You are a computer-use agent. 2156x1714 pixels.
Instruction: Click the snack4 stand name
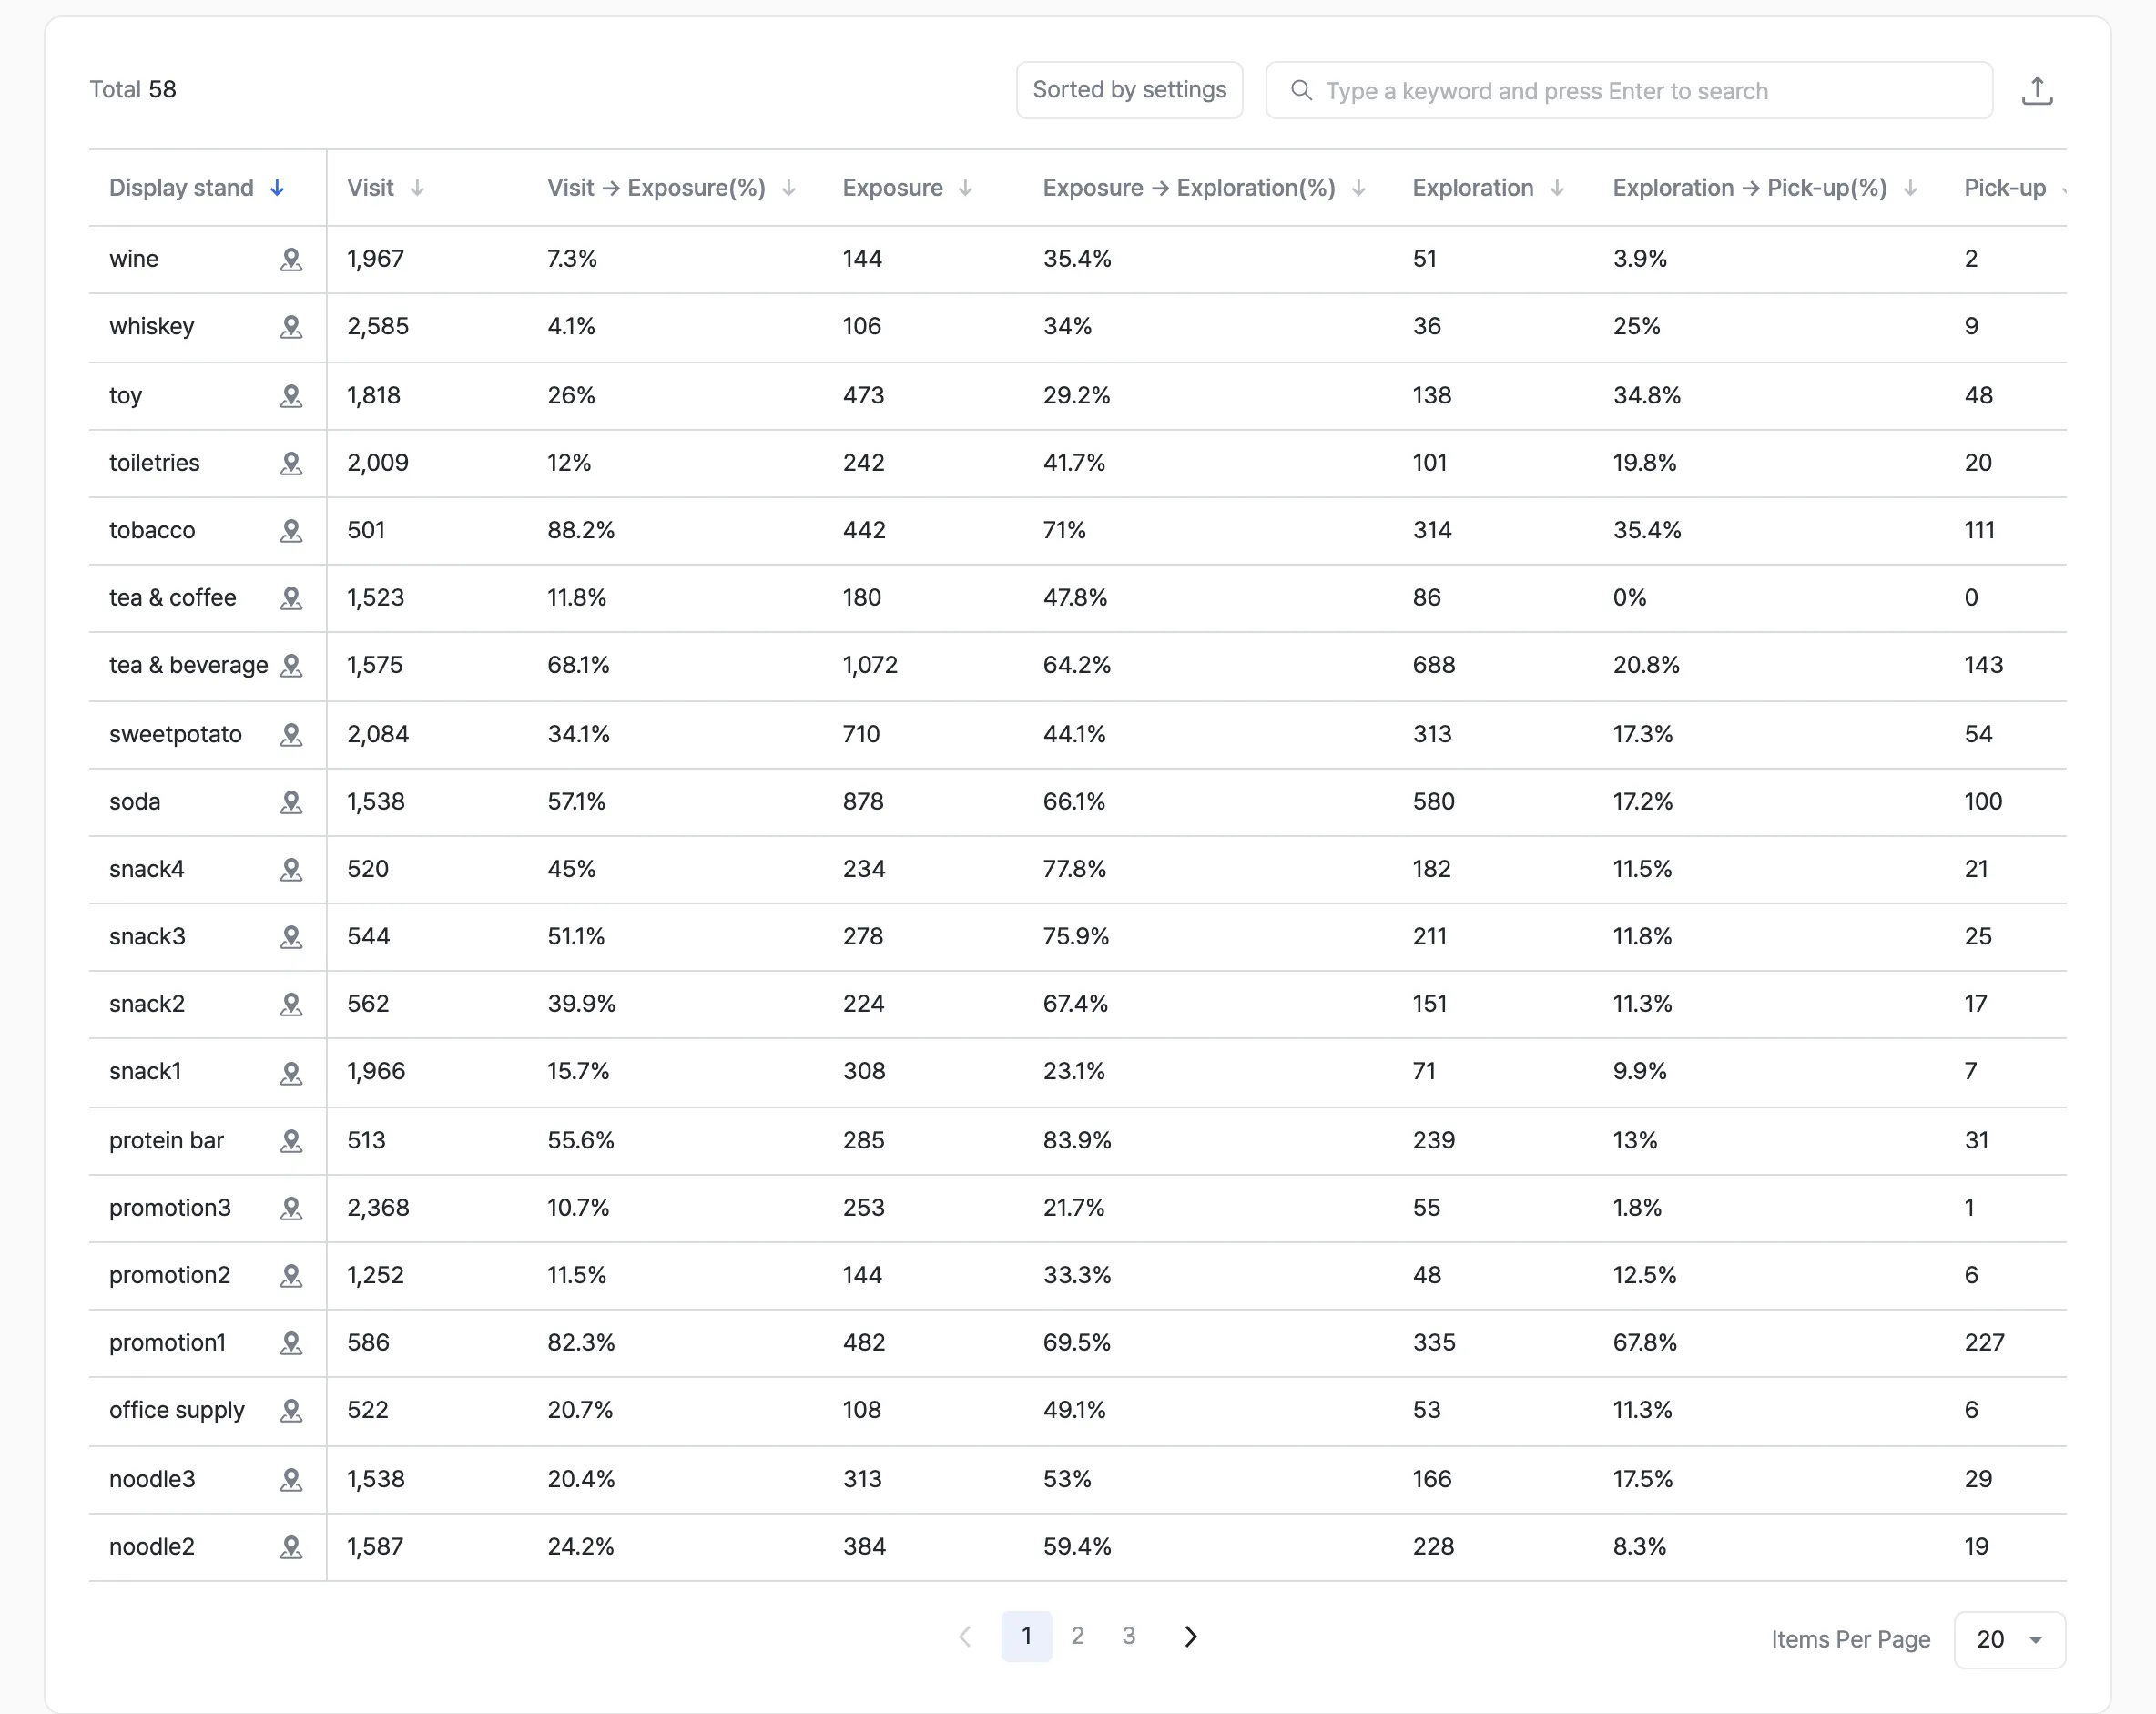click(147, 869)
